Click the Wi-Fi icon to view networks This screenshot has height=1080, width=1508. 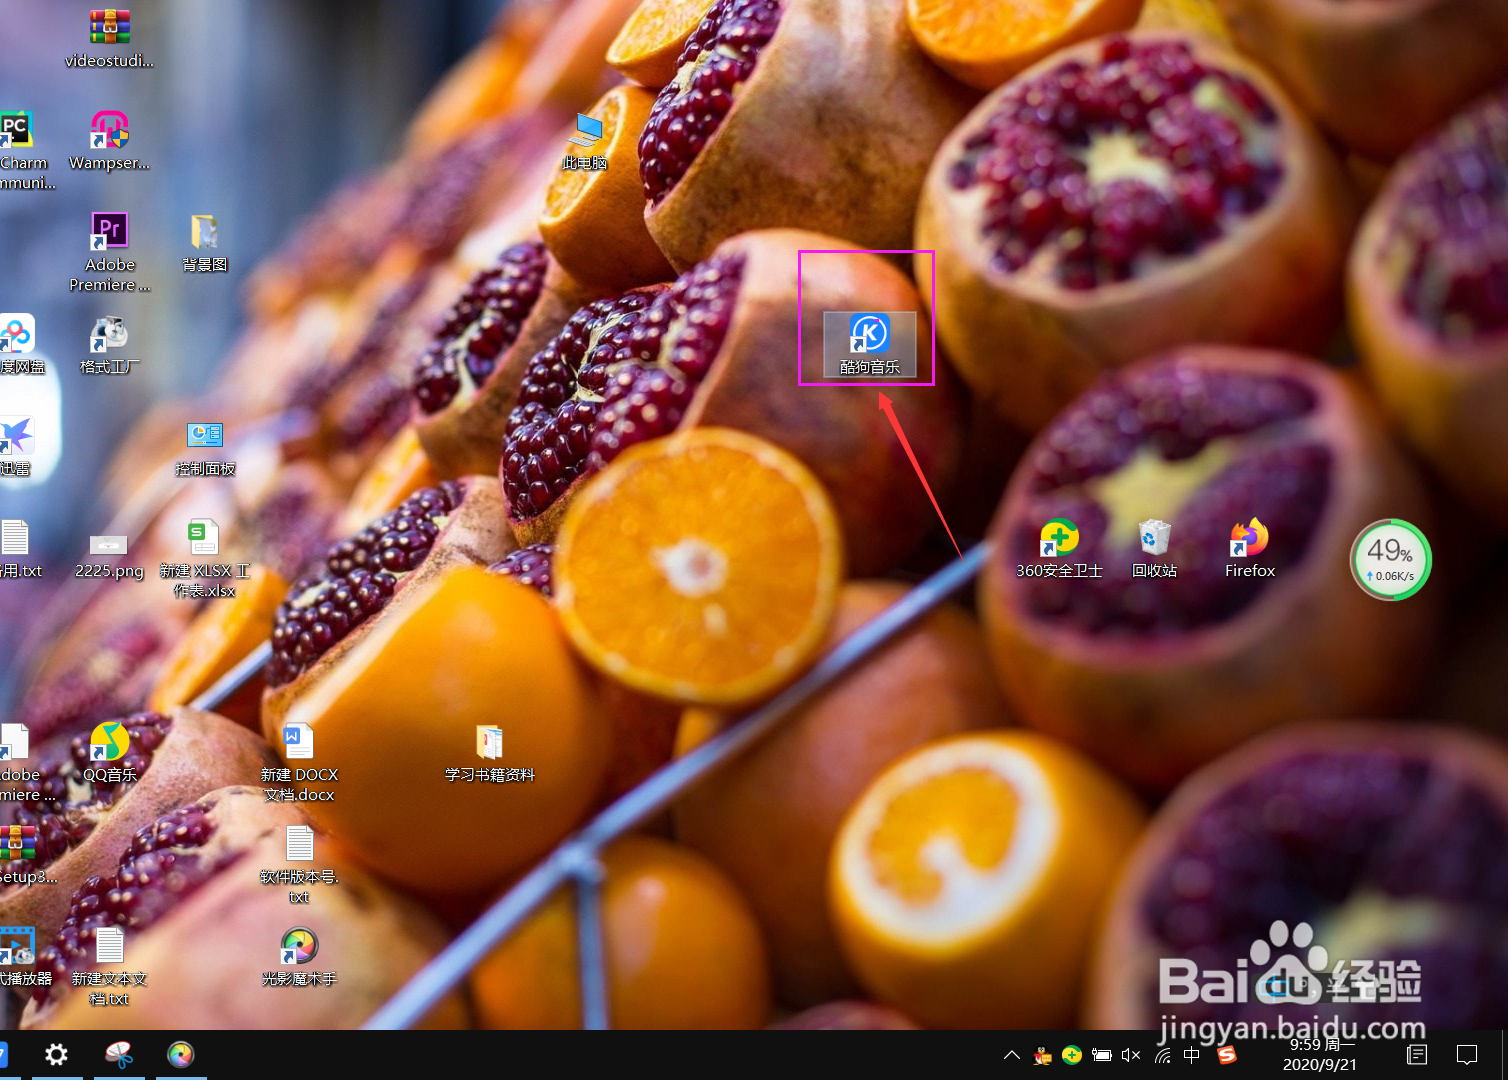point(1161,1055)
